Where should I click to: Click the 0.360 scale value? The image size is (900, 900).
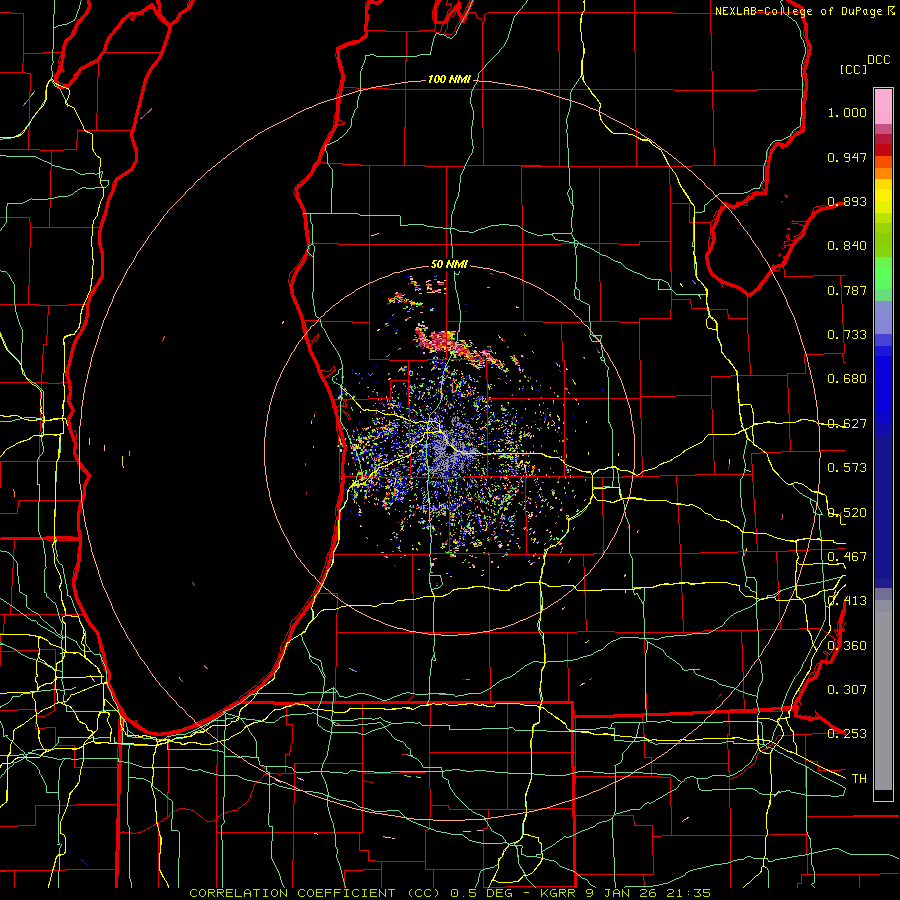tap(847, 646)
